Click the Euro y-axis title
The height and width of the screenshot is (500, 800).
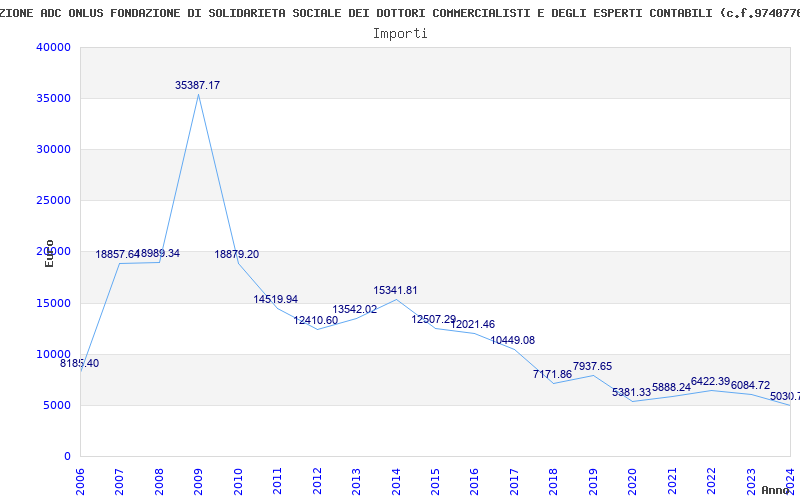tap(49, 254)
